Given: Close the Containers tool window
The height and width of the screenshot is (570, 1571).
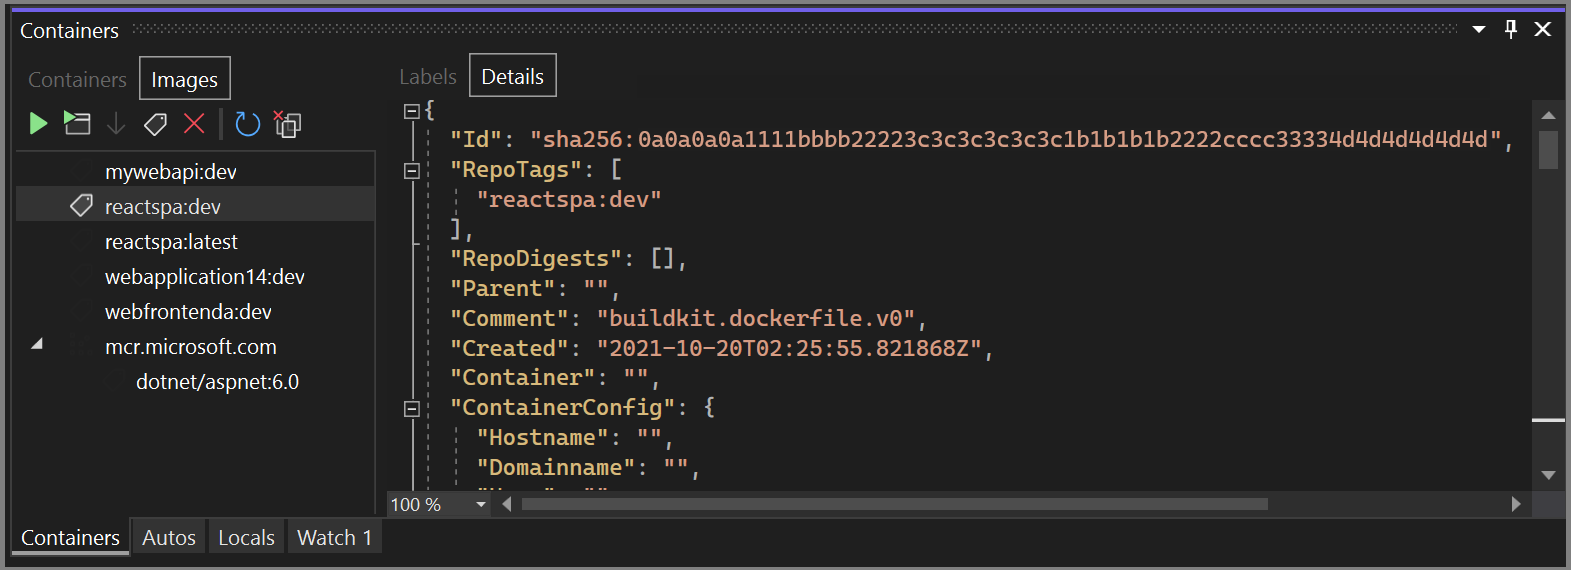Looking at the screenshot, I should coord(1543,29).
